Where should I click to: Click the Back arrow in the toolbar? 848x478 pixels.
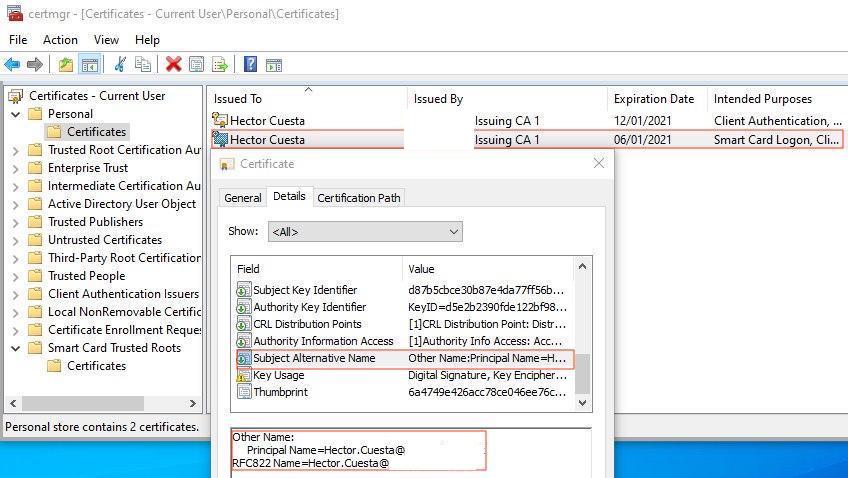pos(12,65)
